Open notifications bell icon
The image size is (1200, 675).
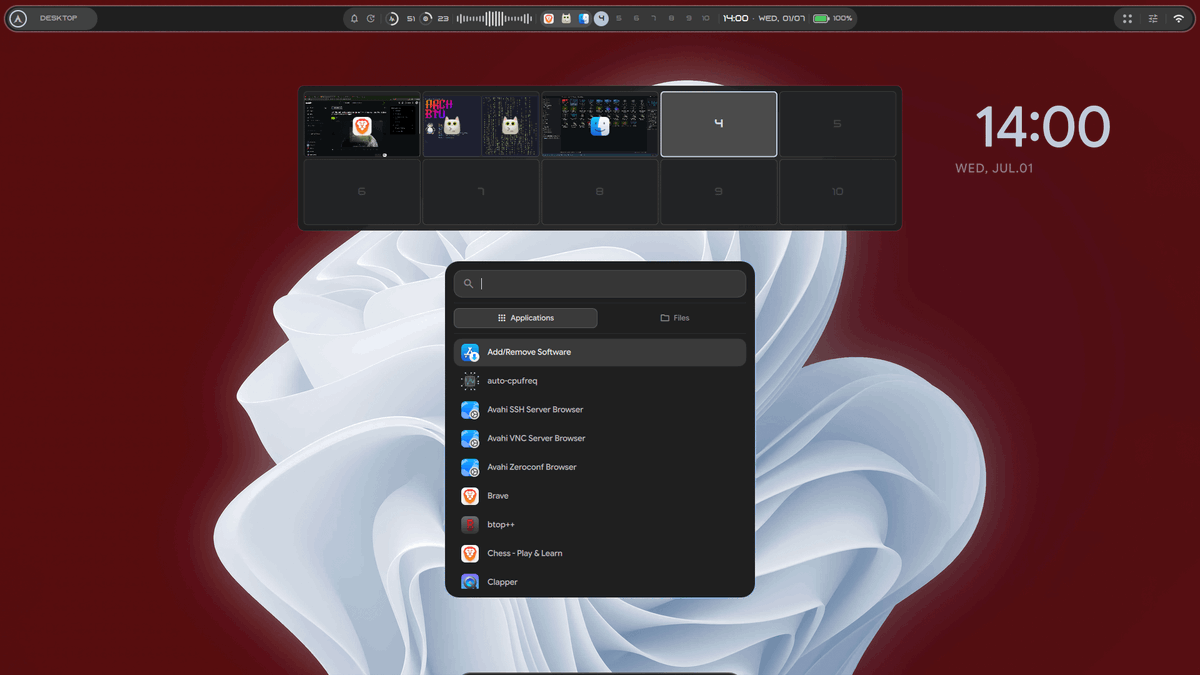[354, 18]
